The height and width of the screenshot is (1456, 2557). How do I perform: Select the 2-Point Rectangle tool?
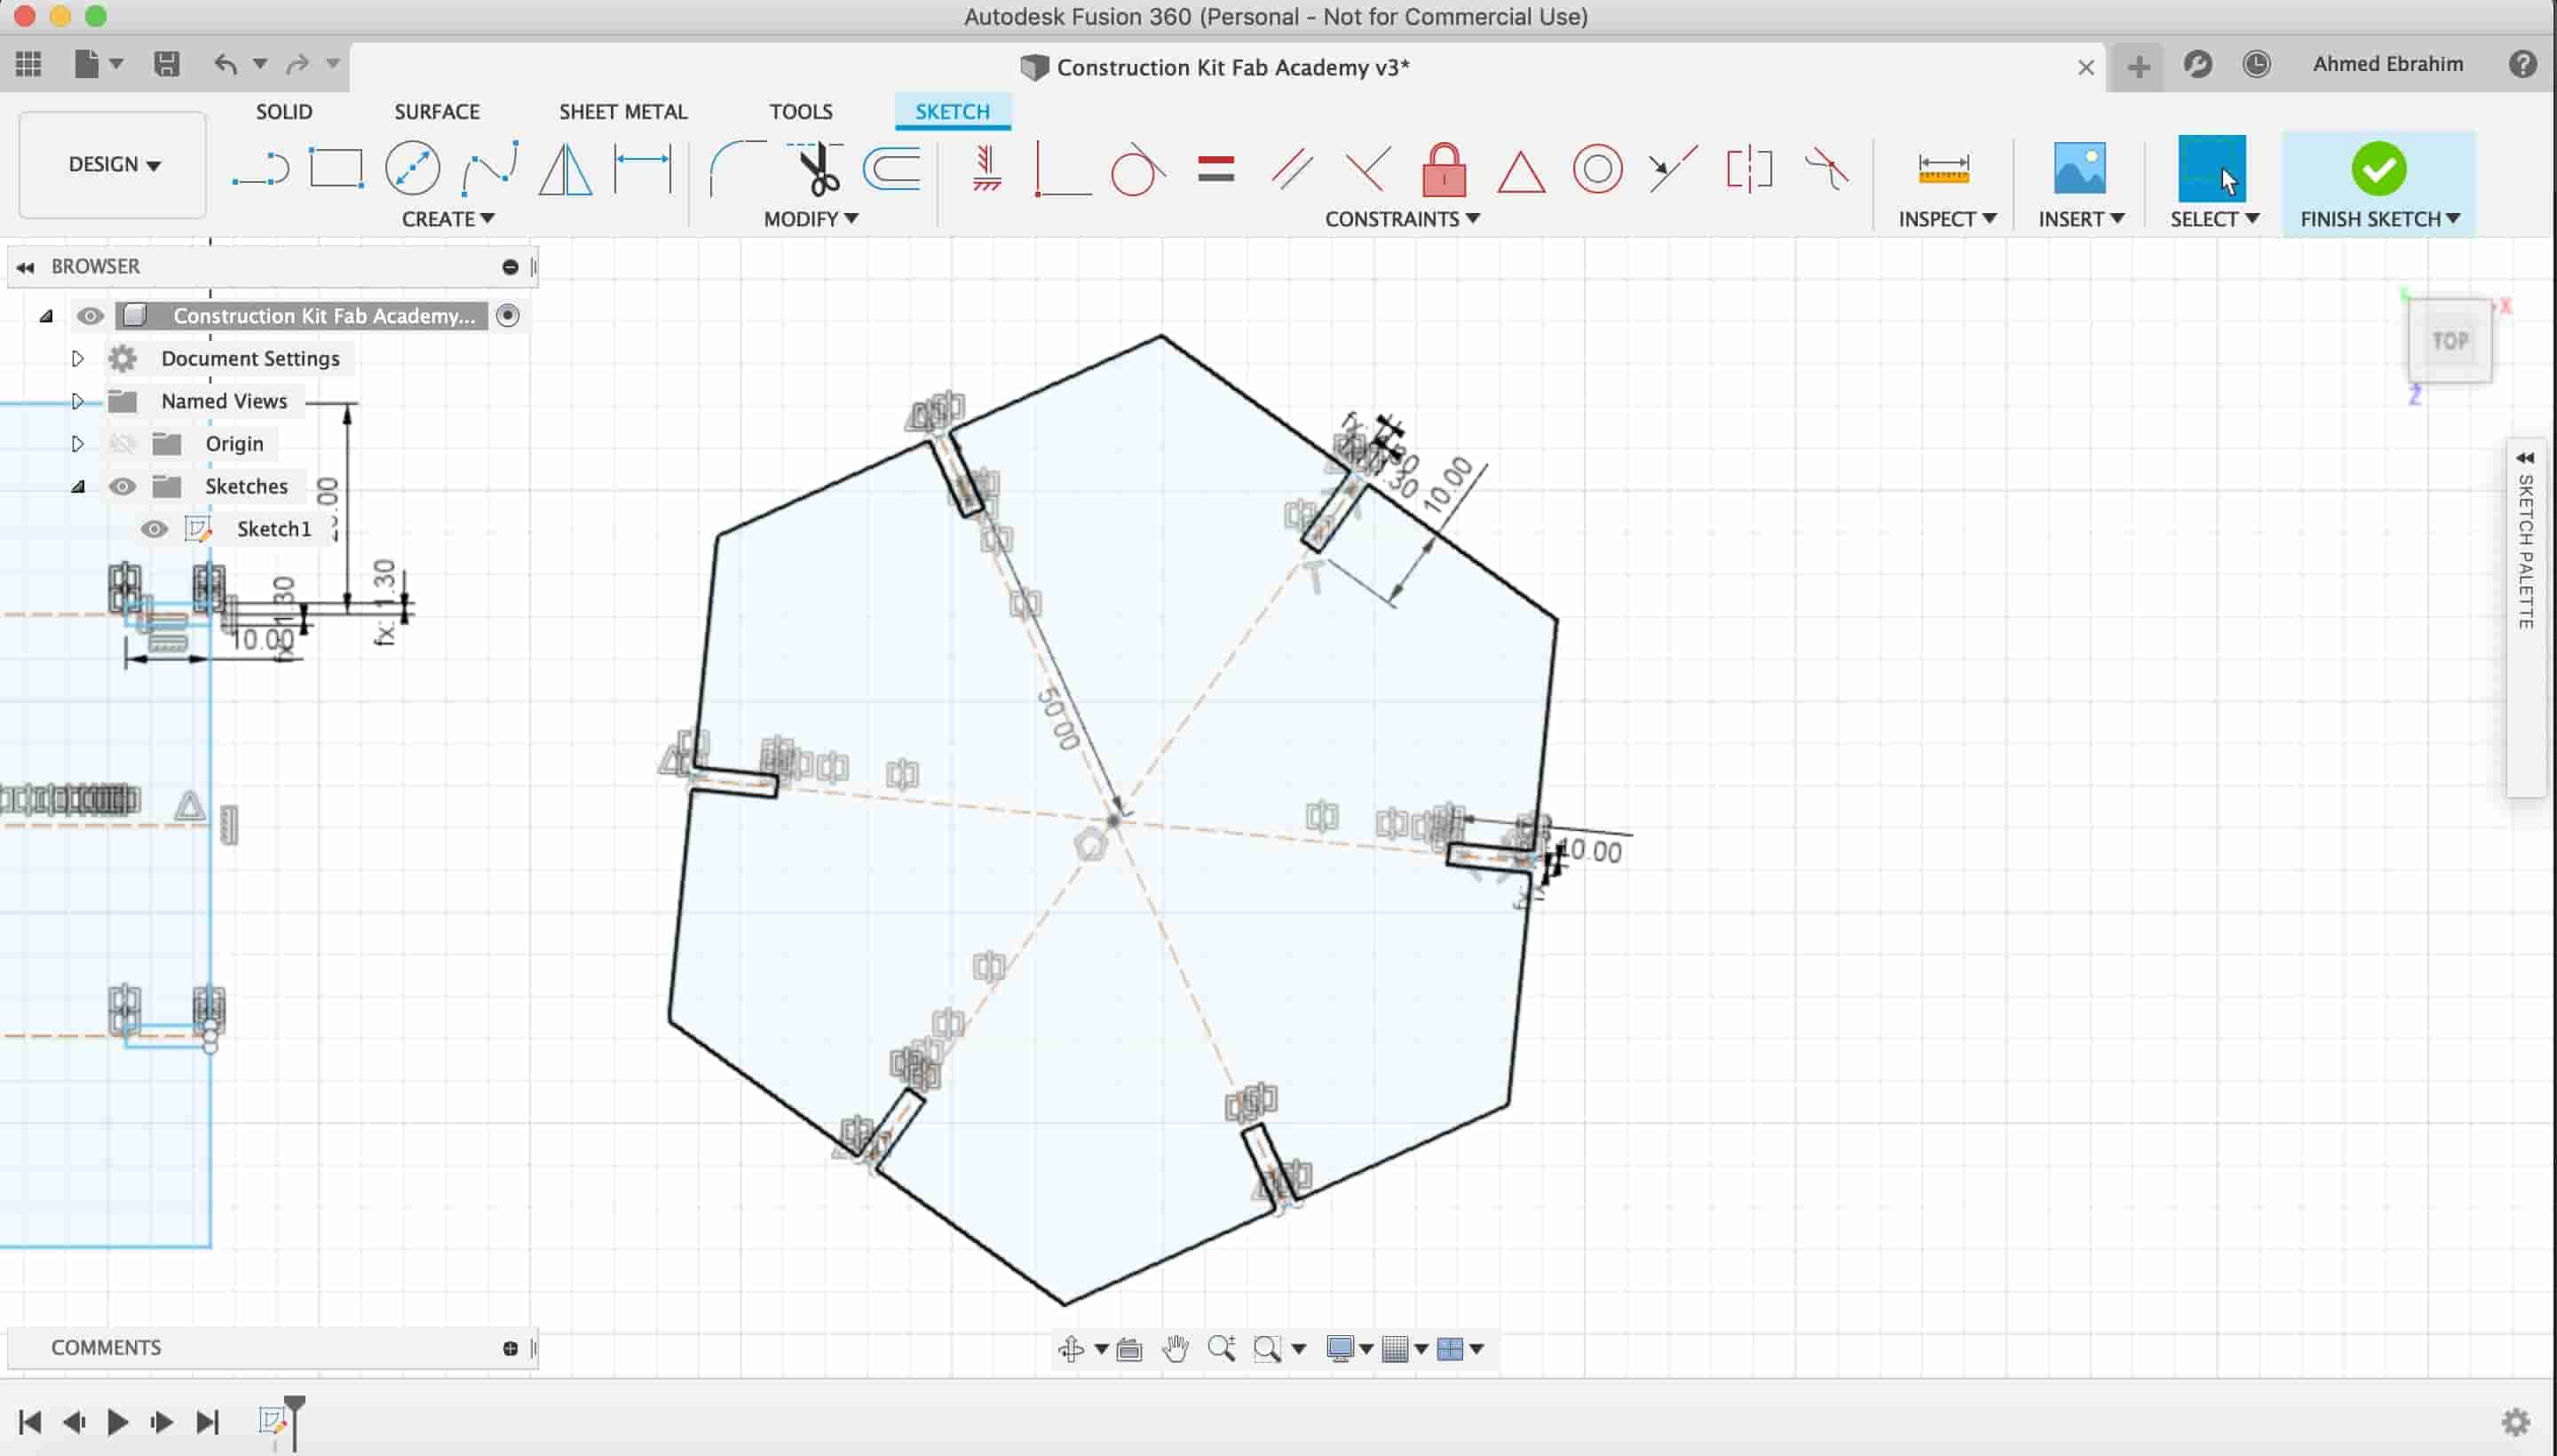point(336,168)
